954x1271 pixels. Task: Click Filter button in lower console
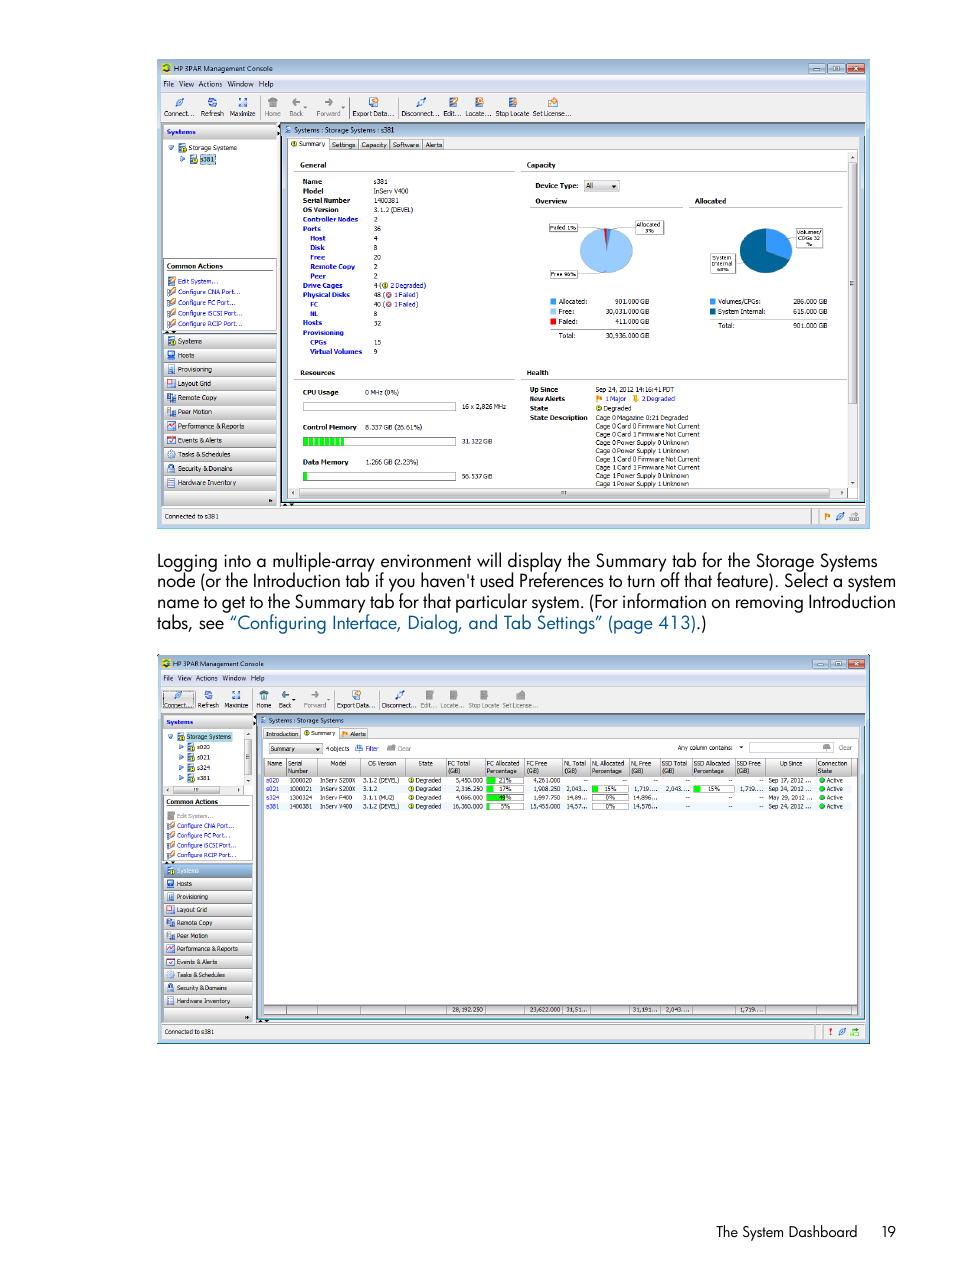[367, 749]
